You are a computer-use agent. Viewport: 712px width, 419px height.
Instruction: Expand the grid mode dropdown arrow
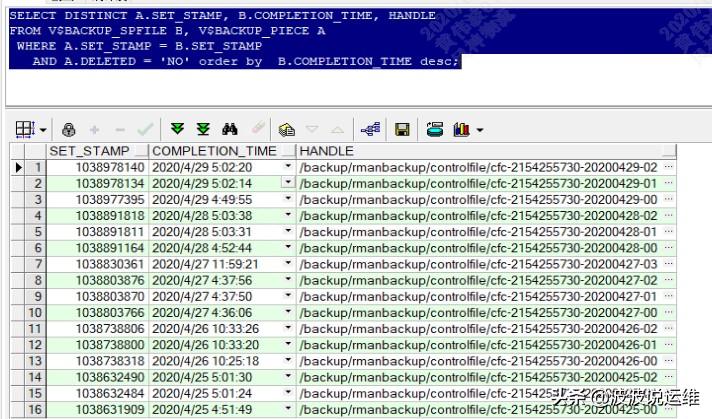pos(43,130)
